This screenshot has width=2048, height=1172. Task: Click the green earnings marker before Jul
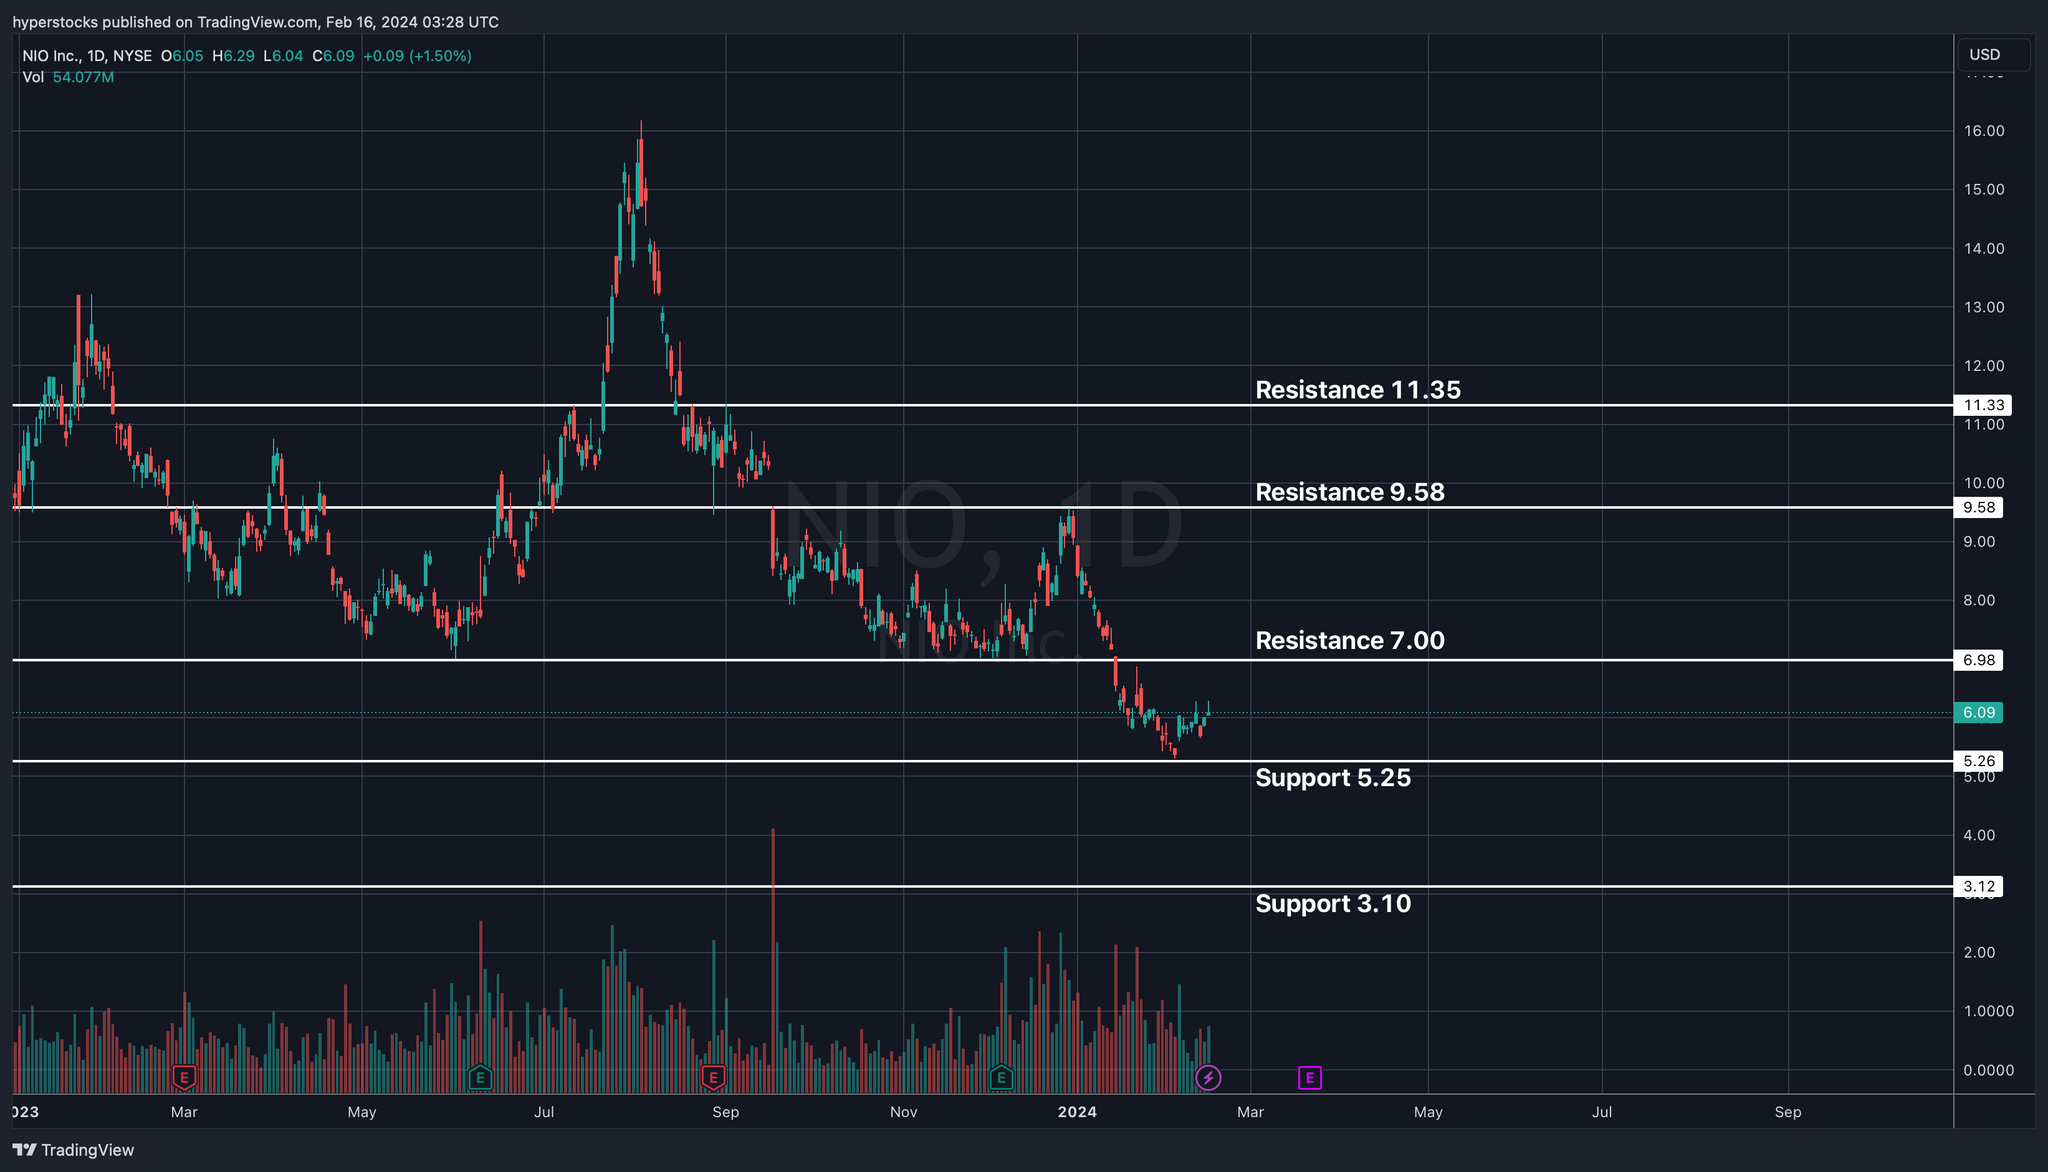click(x=480, y=1078)
